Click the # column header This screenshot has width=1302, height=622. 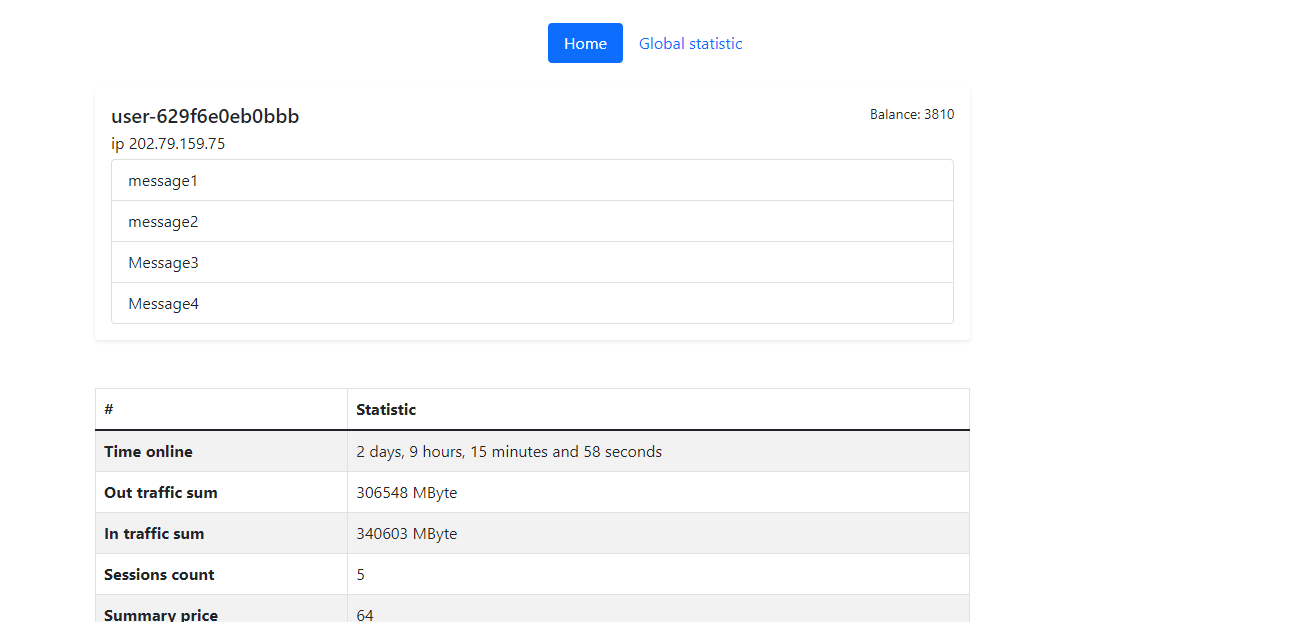click(221, 409)
